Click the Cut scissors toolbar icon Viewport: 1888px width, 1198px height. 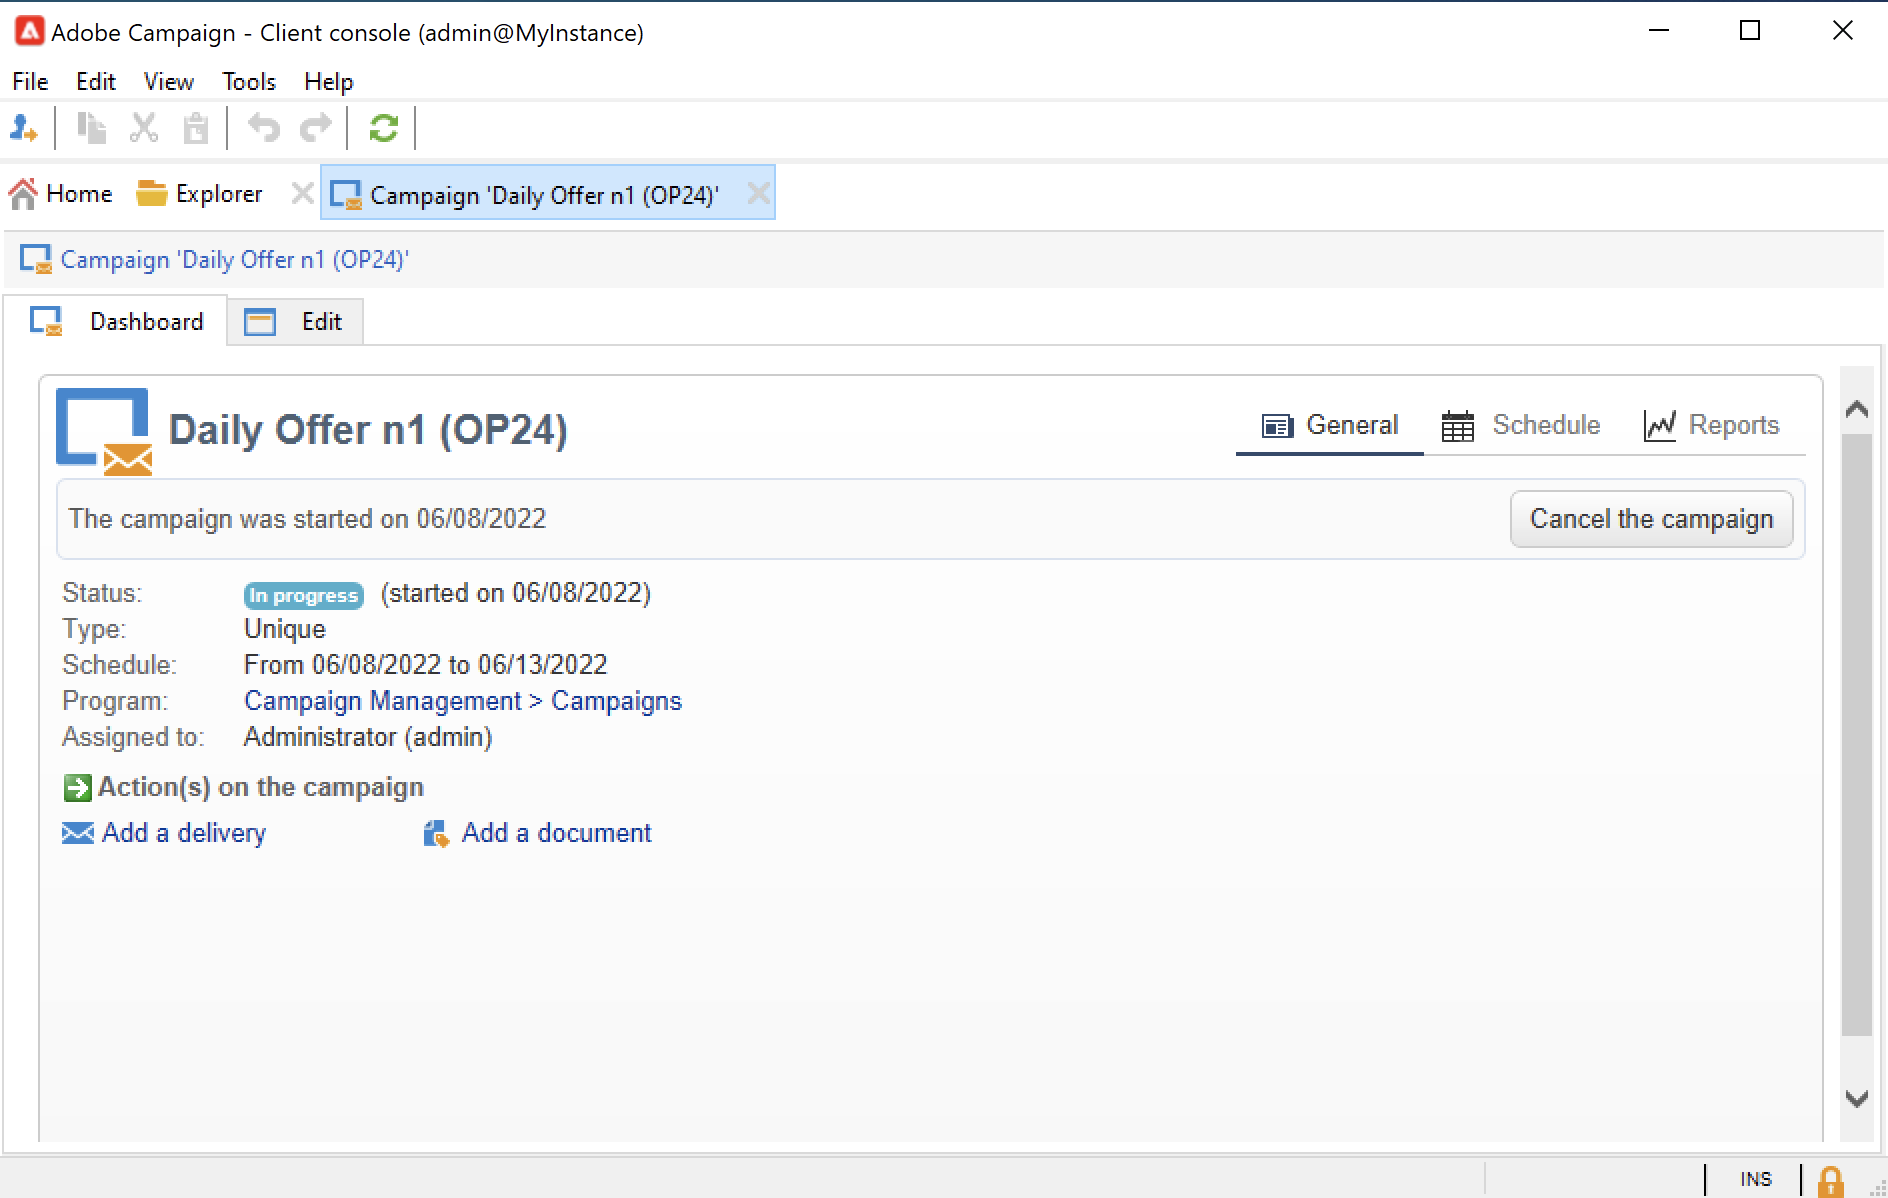[144, 128]
